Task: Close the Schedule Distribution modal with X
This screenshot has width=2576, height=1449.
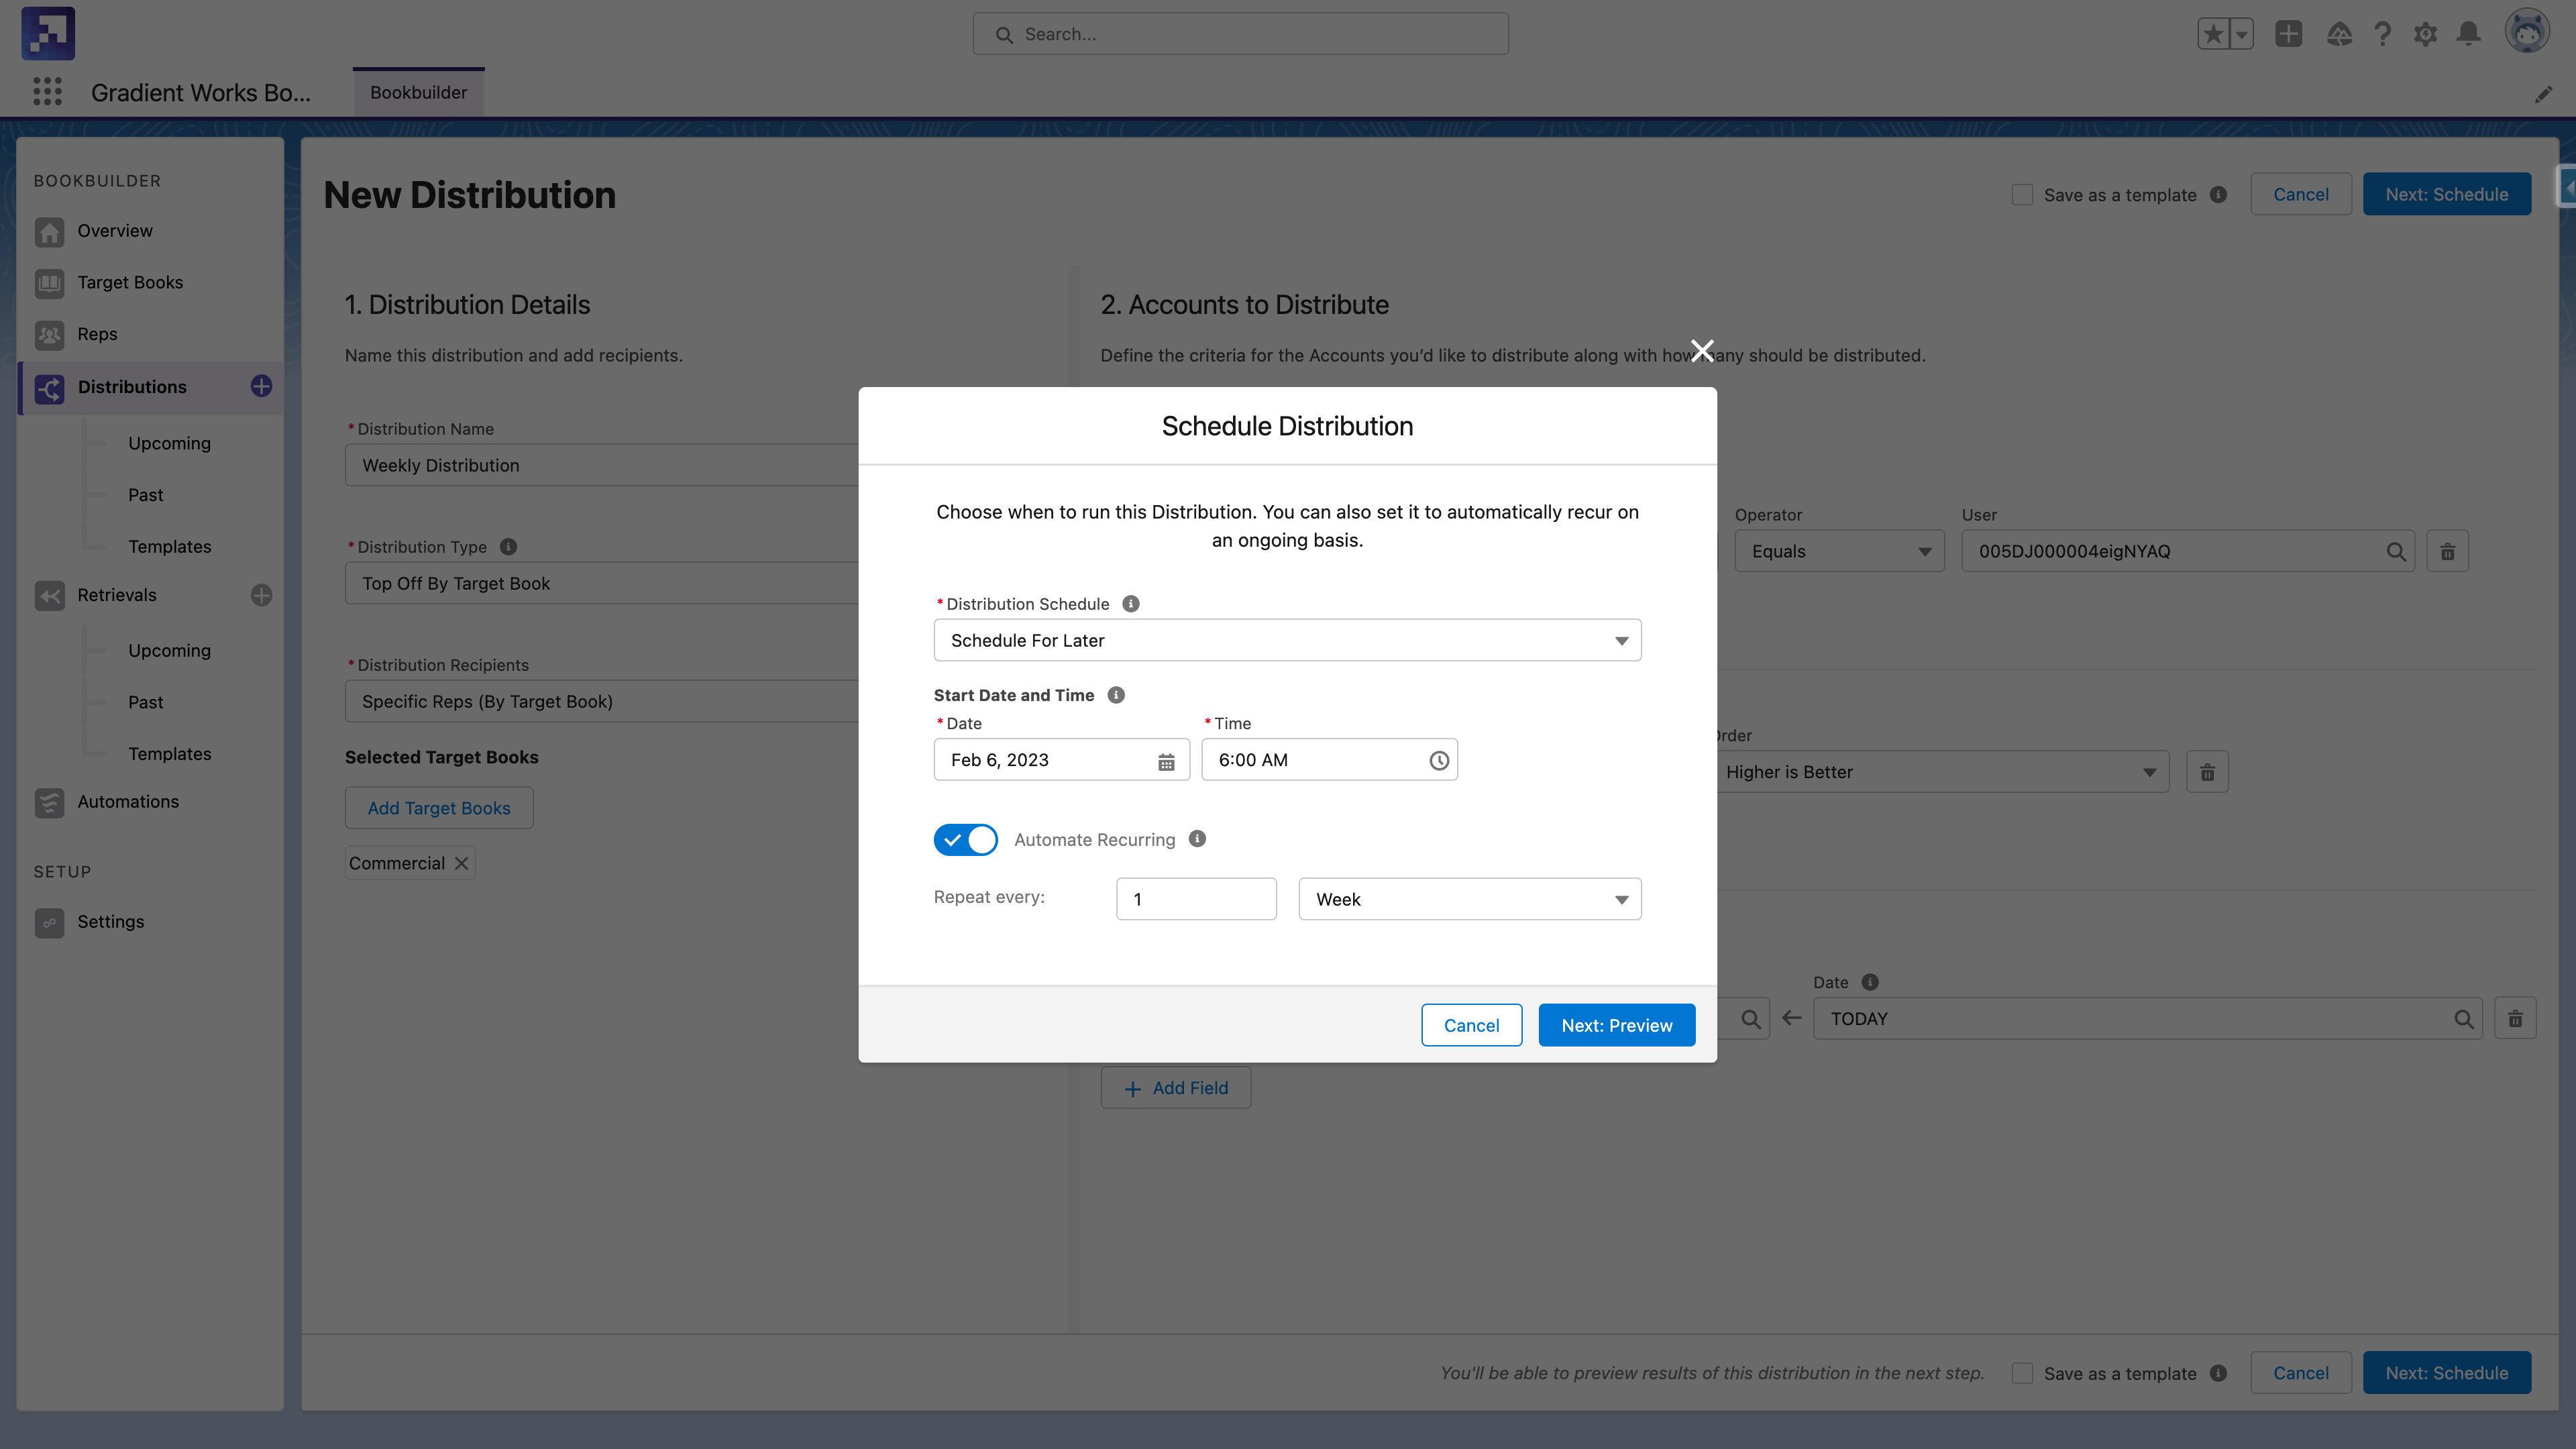Action: coord(1702,350)
